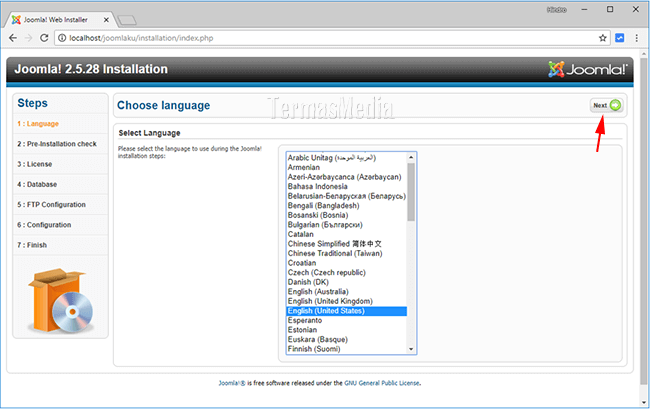Image resolution: width=650 pixels, height=409 pixels.
Task: Choose English (United Kingdom) in list
Action: tap(347, 301)
